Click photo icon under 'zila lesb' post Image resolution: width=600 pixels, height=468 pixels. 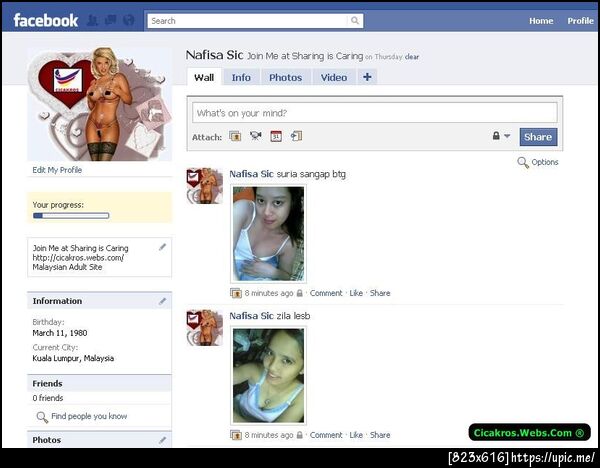point(236,435)
